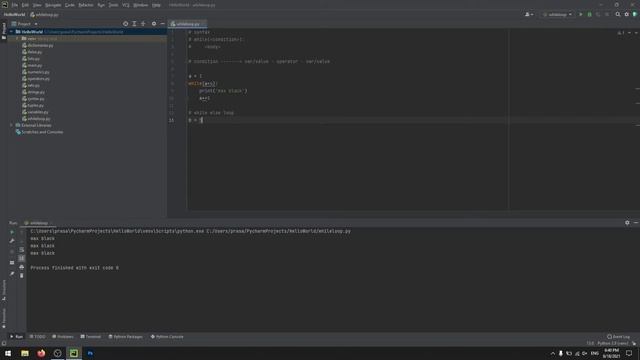Toggle the Project tool window sidebar button

[4, 31]
